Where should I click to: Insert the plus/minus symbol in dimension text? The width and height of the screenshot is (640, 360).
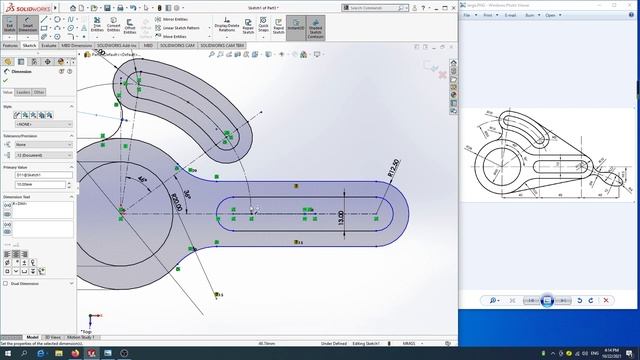click(24, 262)
